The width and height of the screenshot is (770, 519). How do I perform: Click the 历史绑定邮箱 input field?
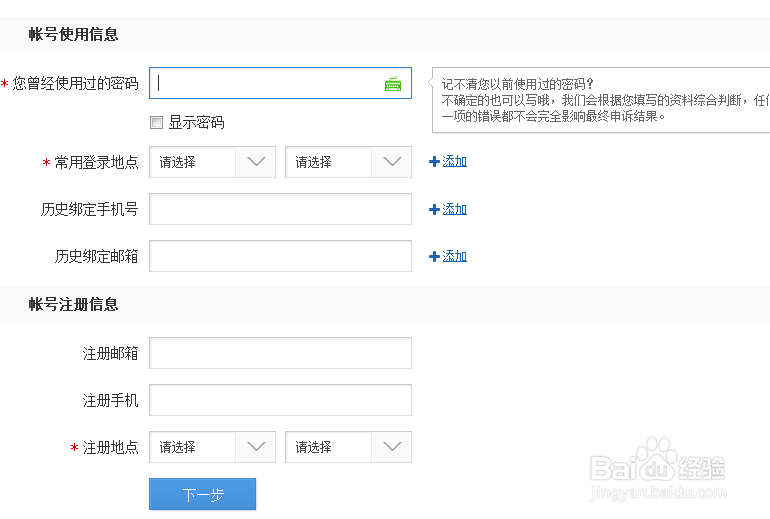pos(280,256)
